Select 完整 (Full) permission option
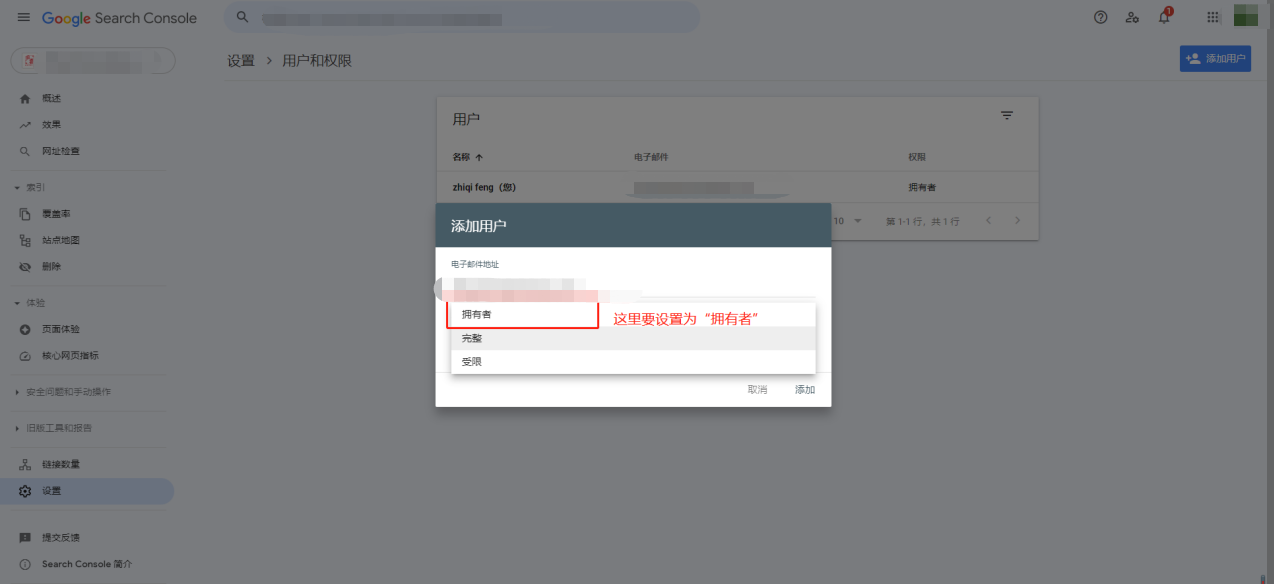 472,338
